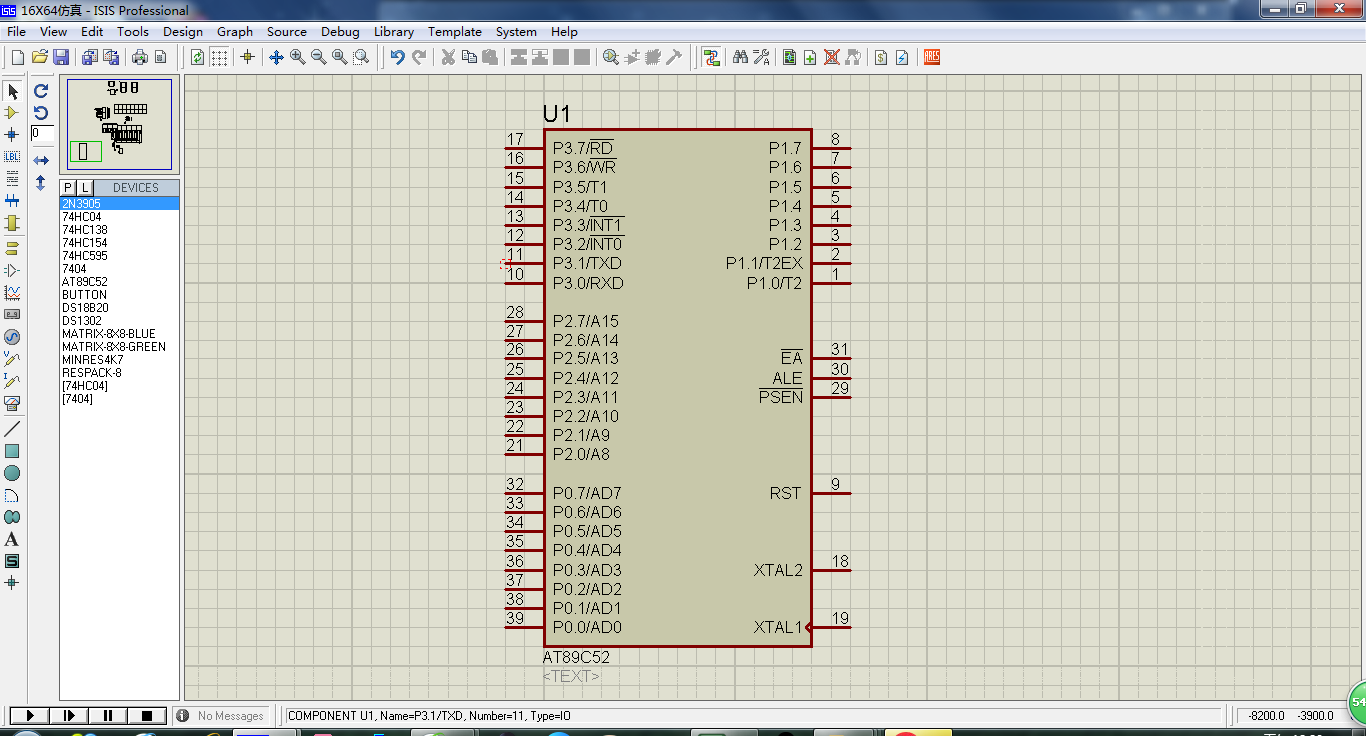
Task: Click the rotation angle input field
Action: 42,133
